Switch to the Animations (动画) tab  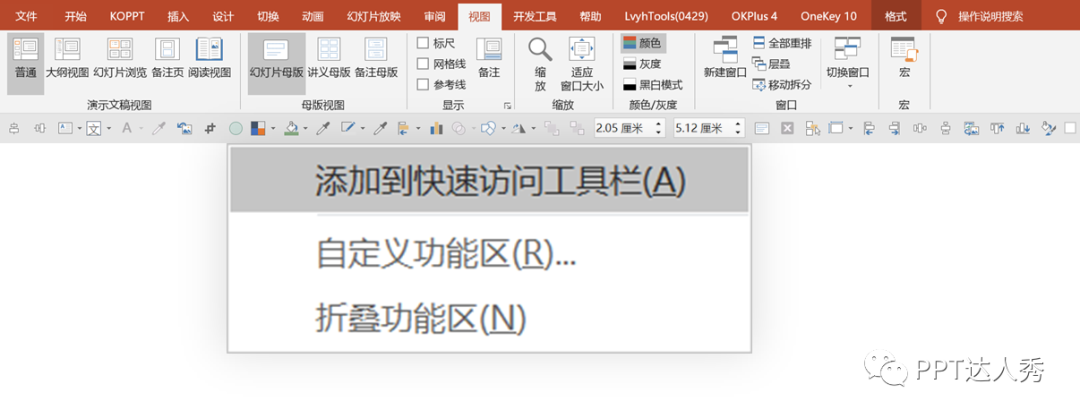click(x=312, y=17)
